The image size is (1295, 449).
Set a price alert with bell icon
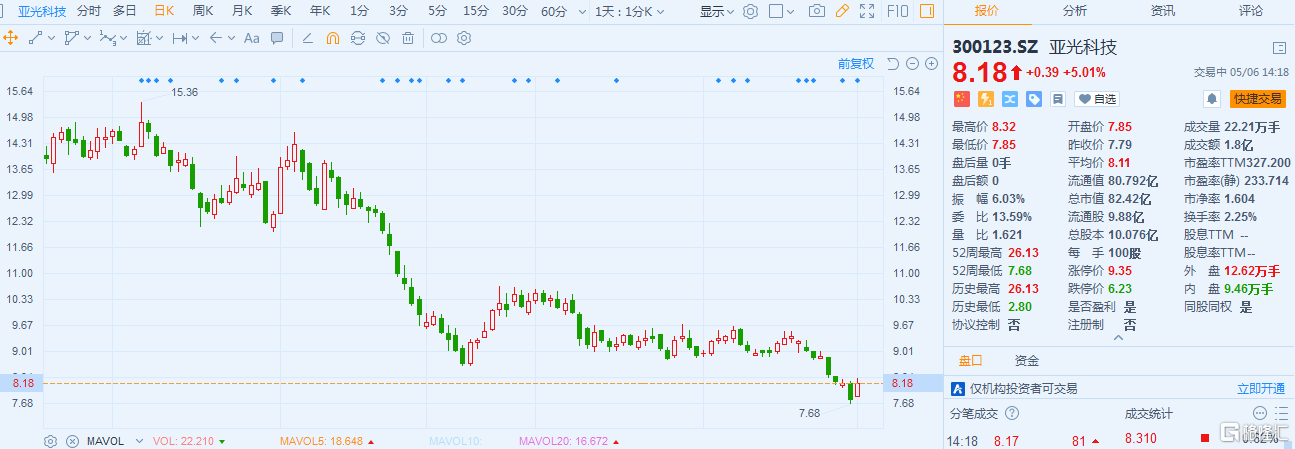pyautogui.click(x=1212, y=99)
